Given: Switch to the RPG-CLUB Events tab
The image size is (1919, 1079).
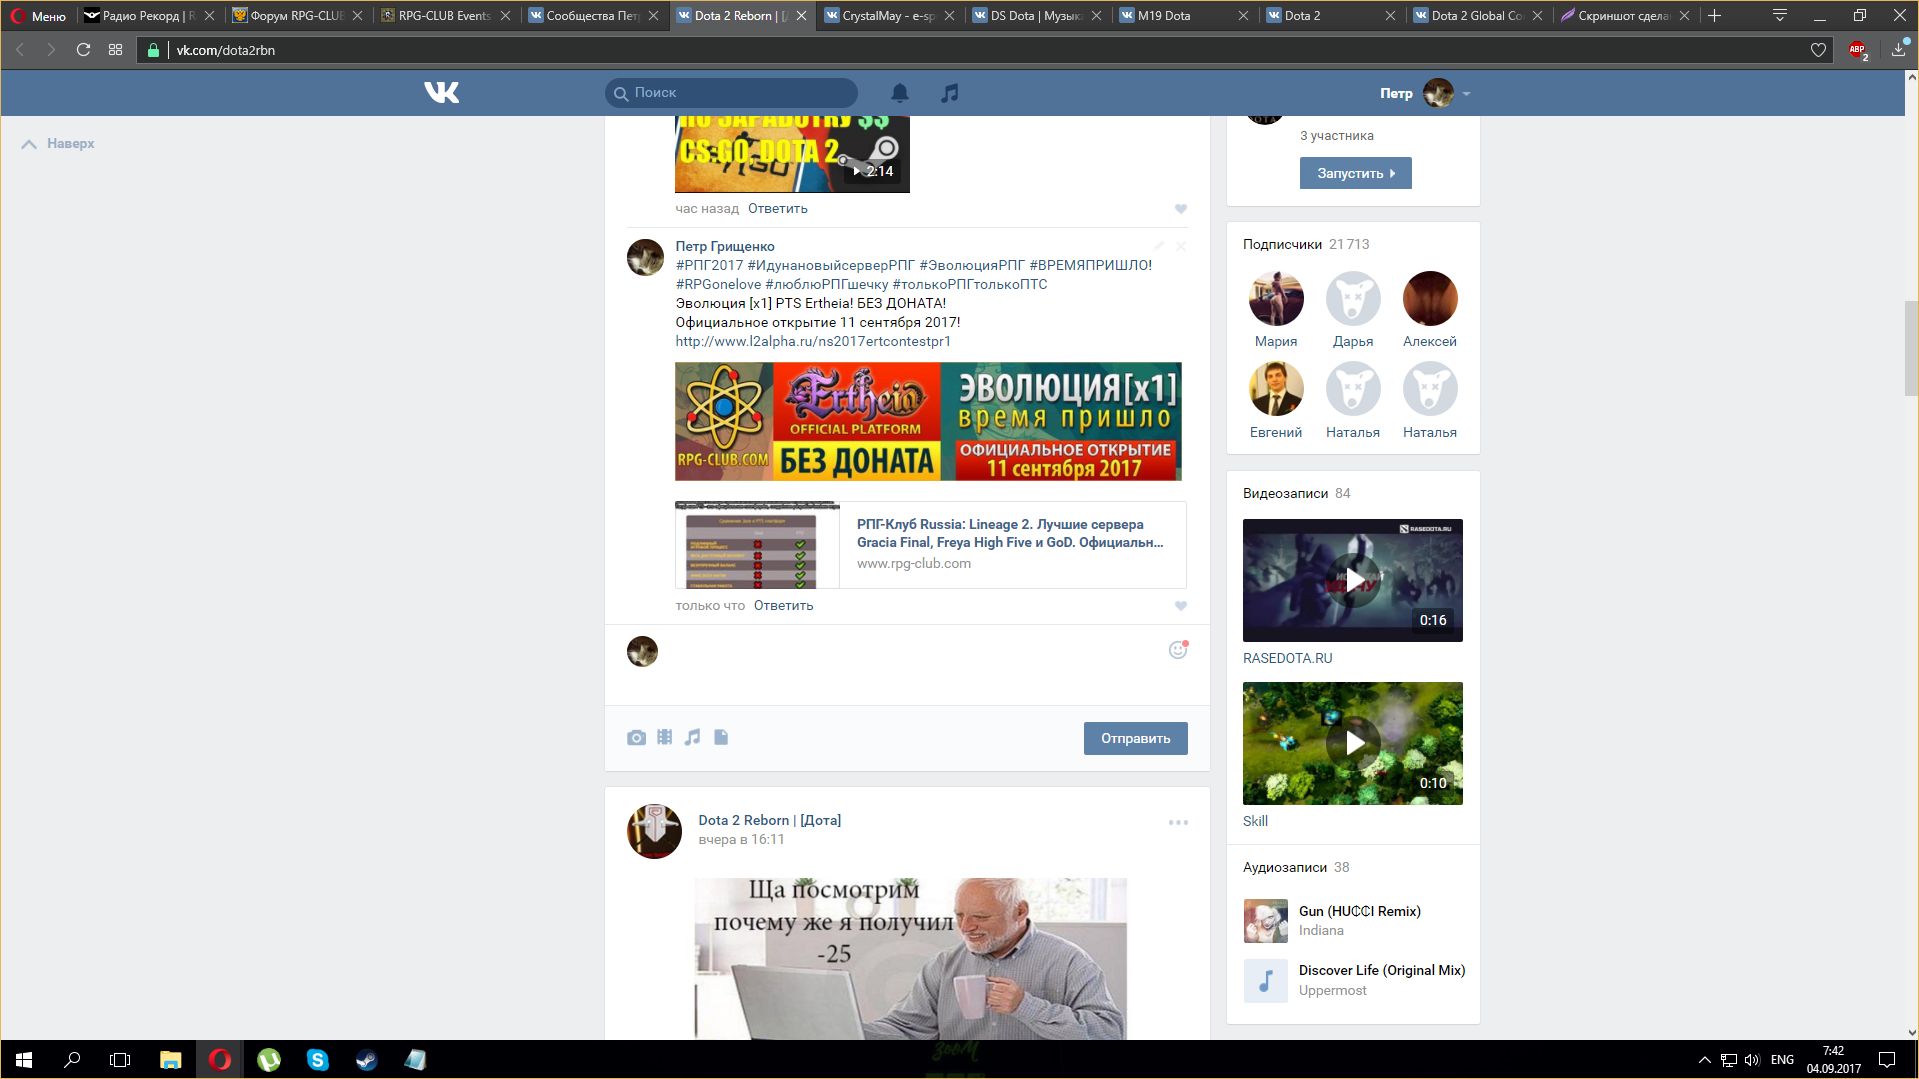Looking at the screenshot, I should tap(445, 16).
